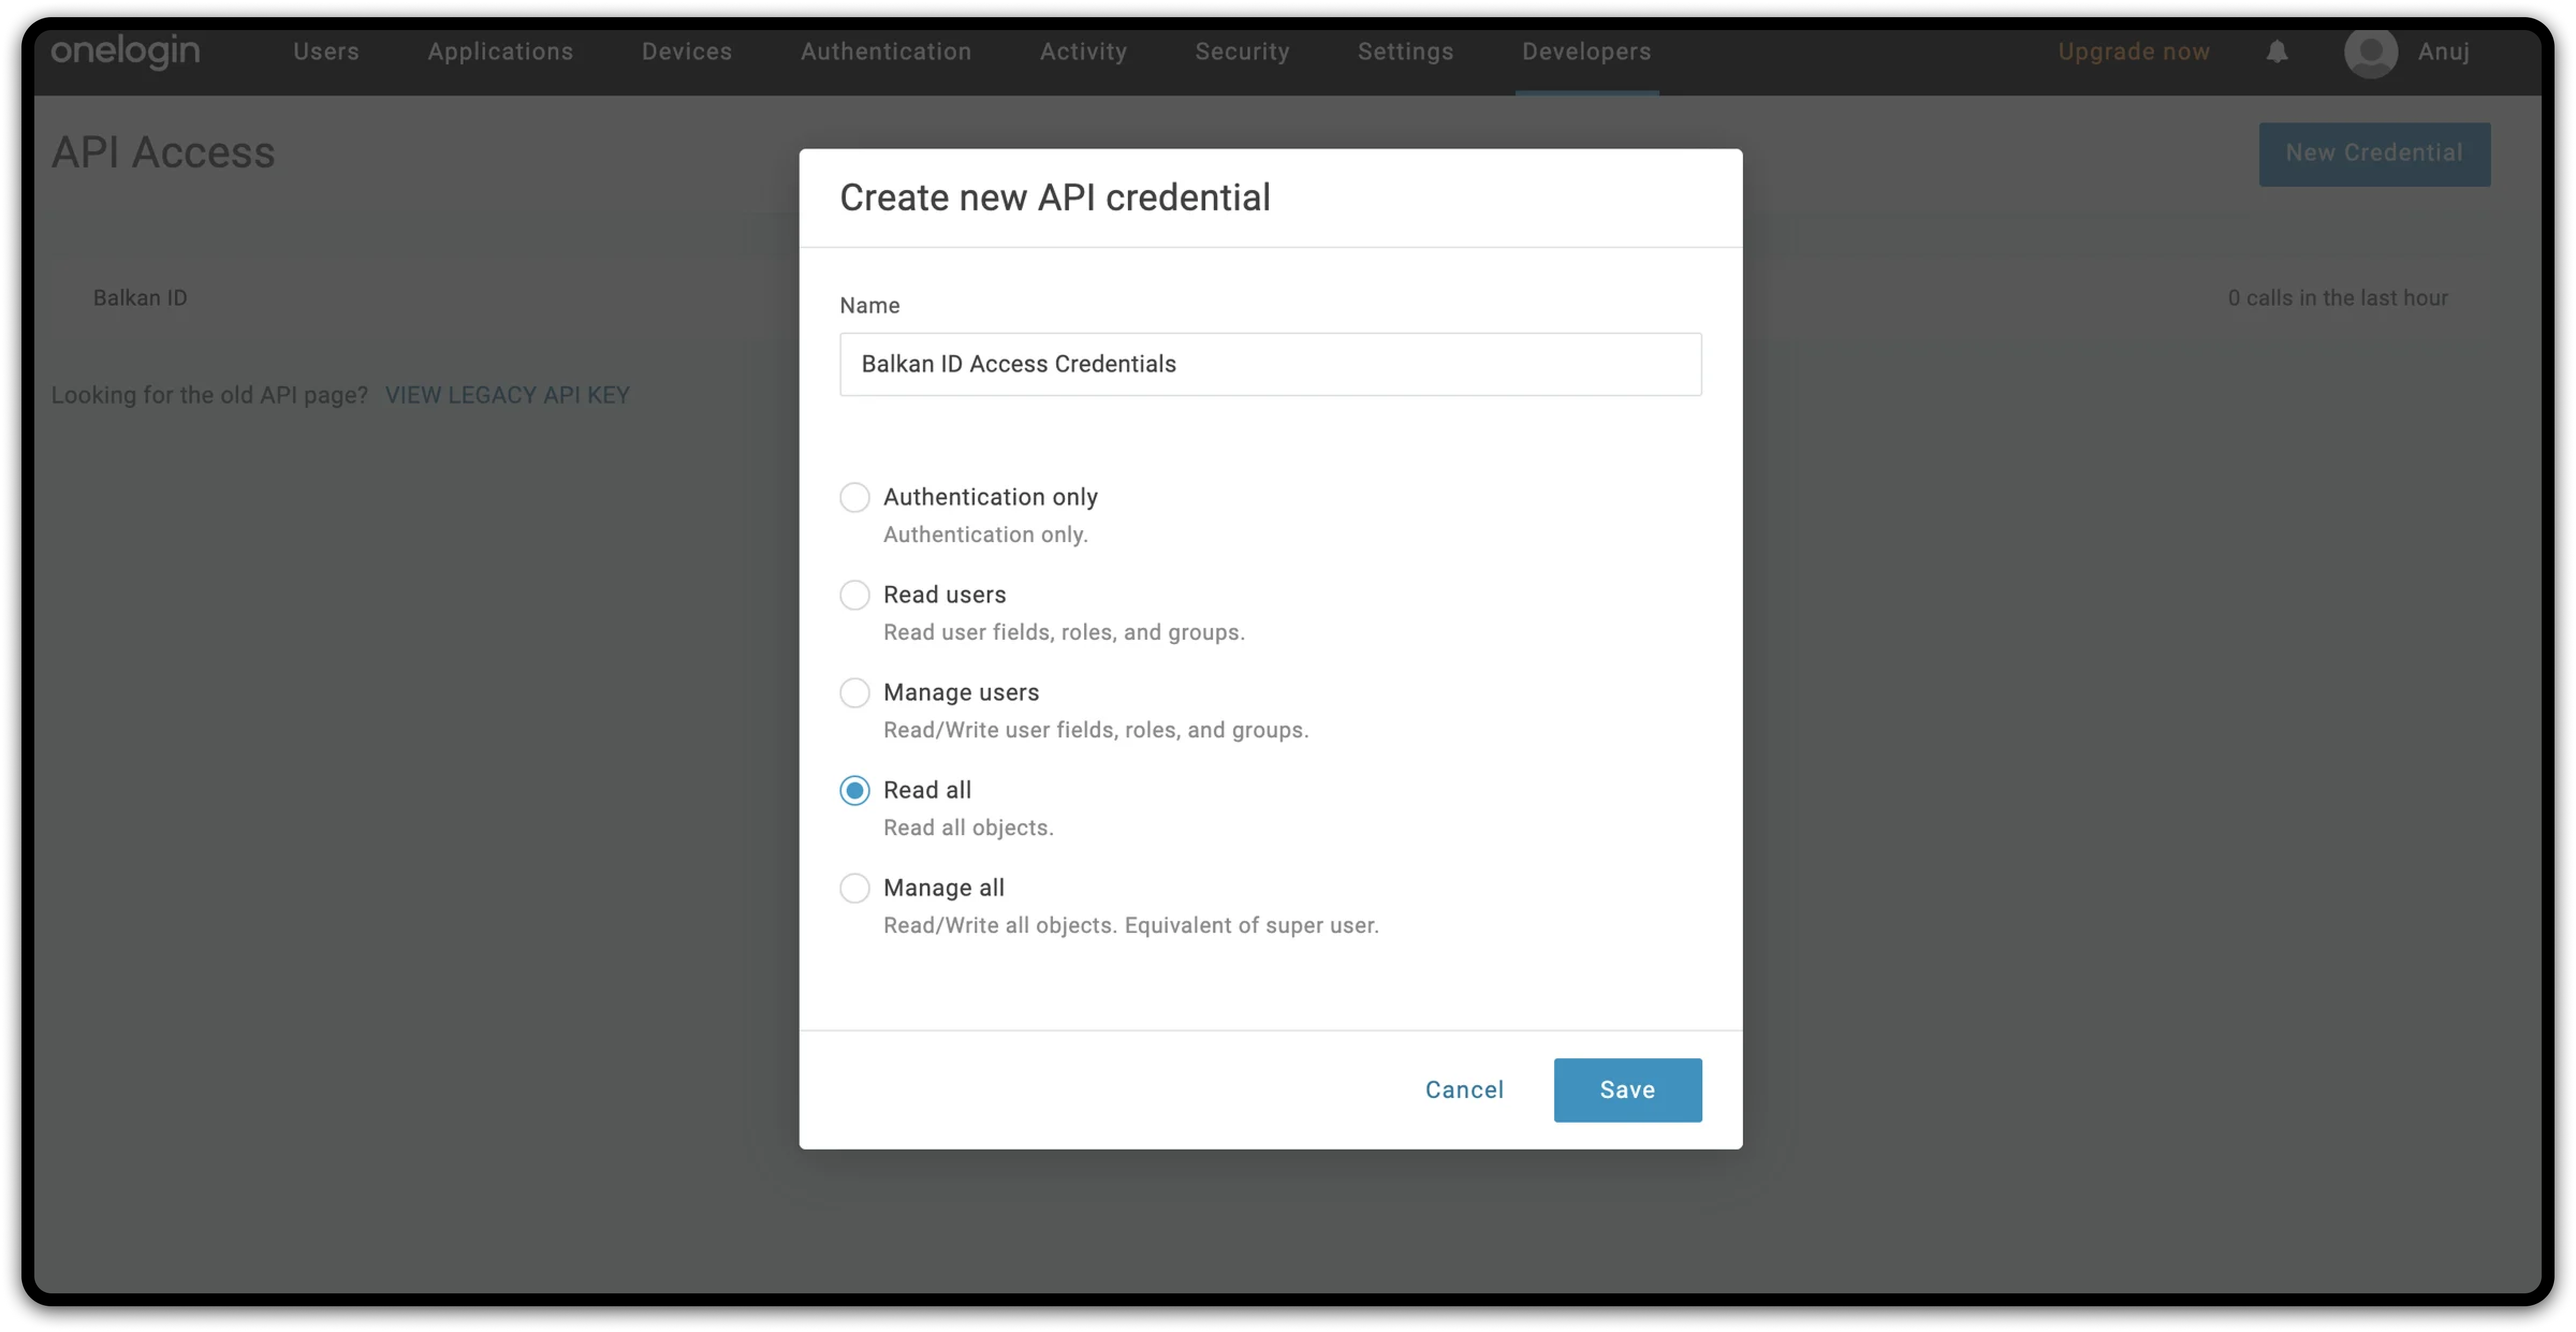Choose the Manage all radio option
The width and height of the screenshot is (2576, 1332).
coord(854,888)
